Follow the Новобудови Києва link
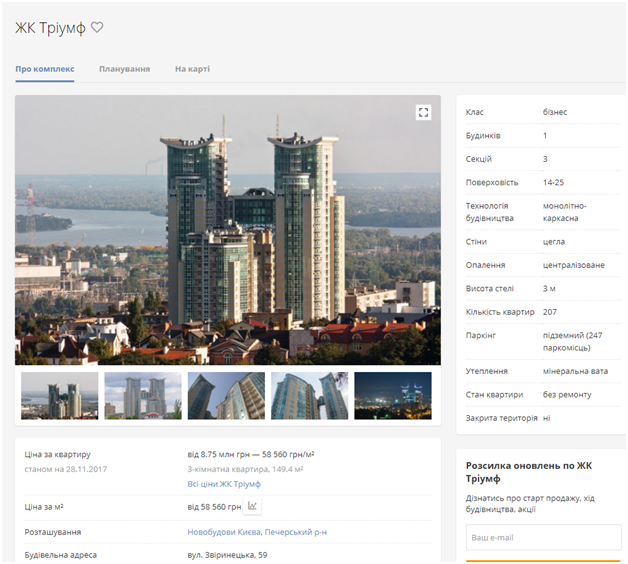628x564 pixels. point(225,532)
